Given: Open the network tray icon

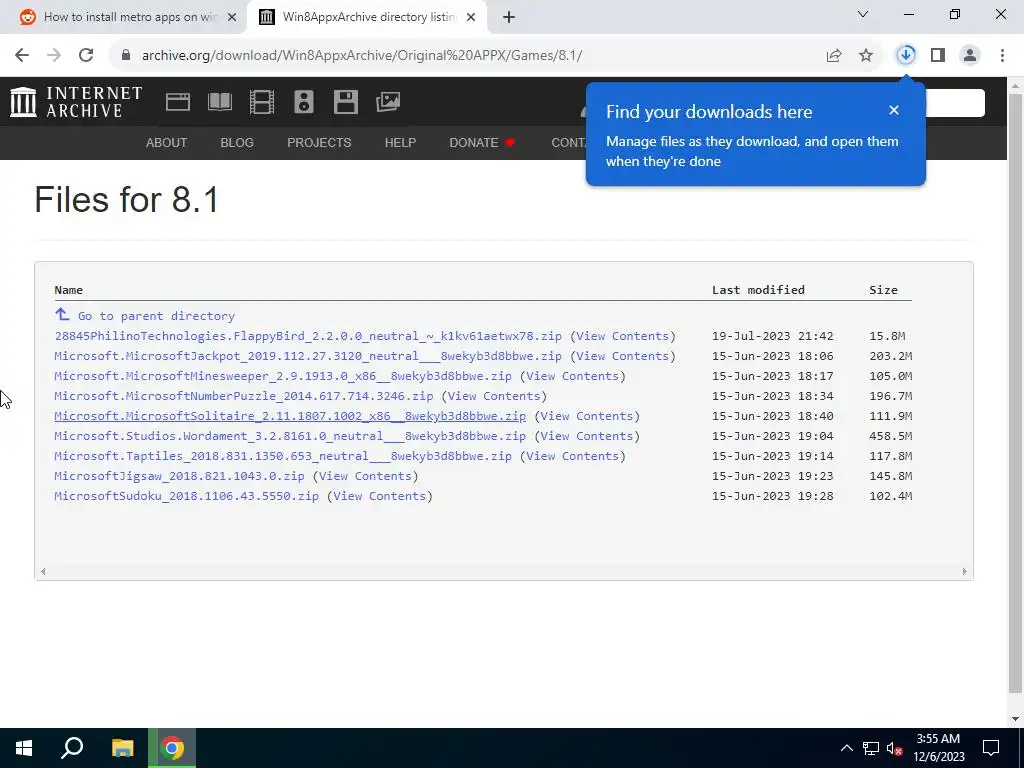Looking at the screenshot, I should coord(871,748).
